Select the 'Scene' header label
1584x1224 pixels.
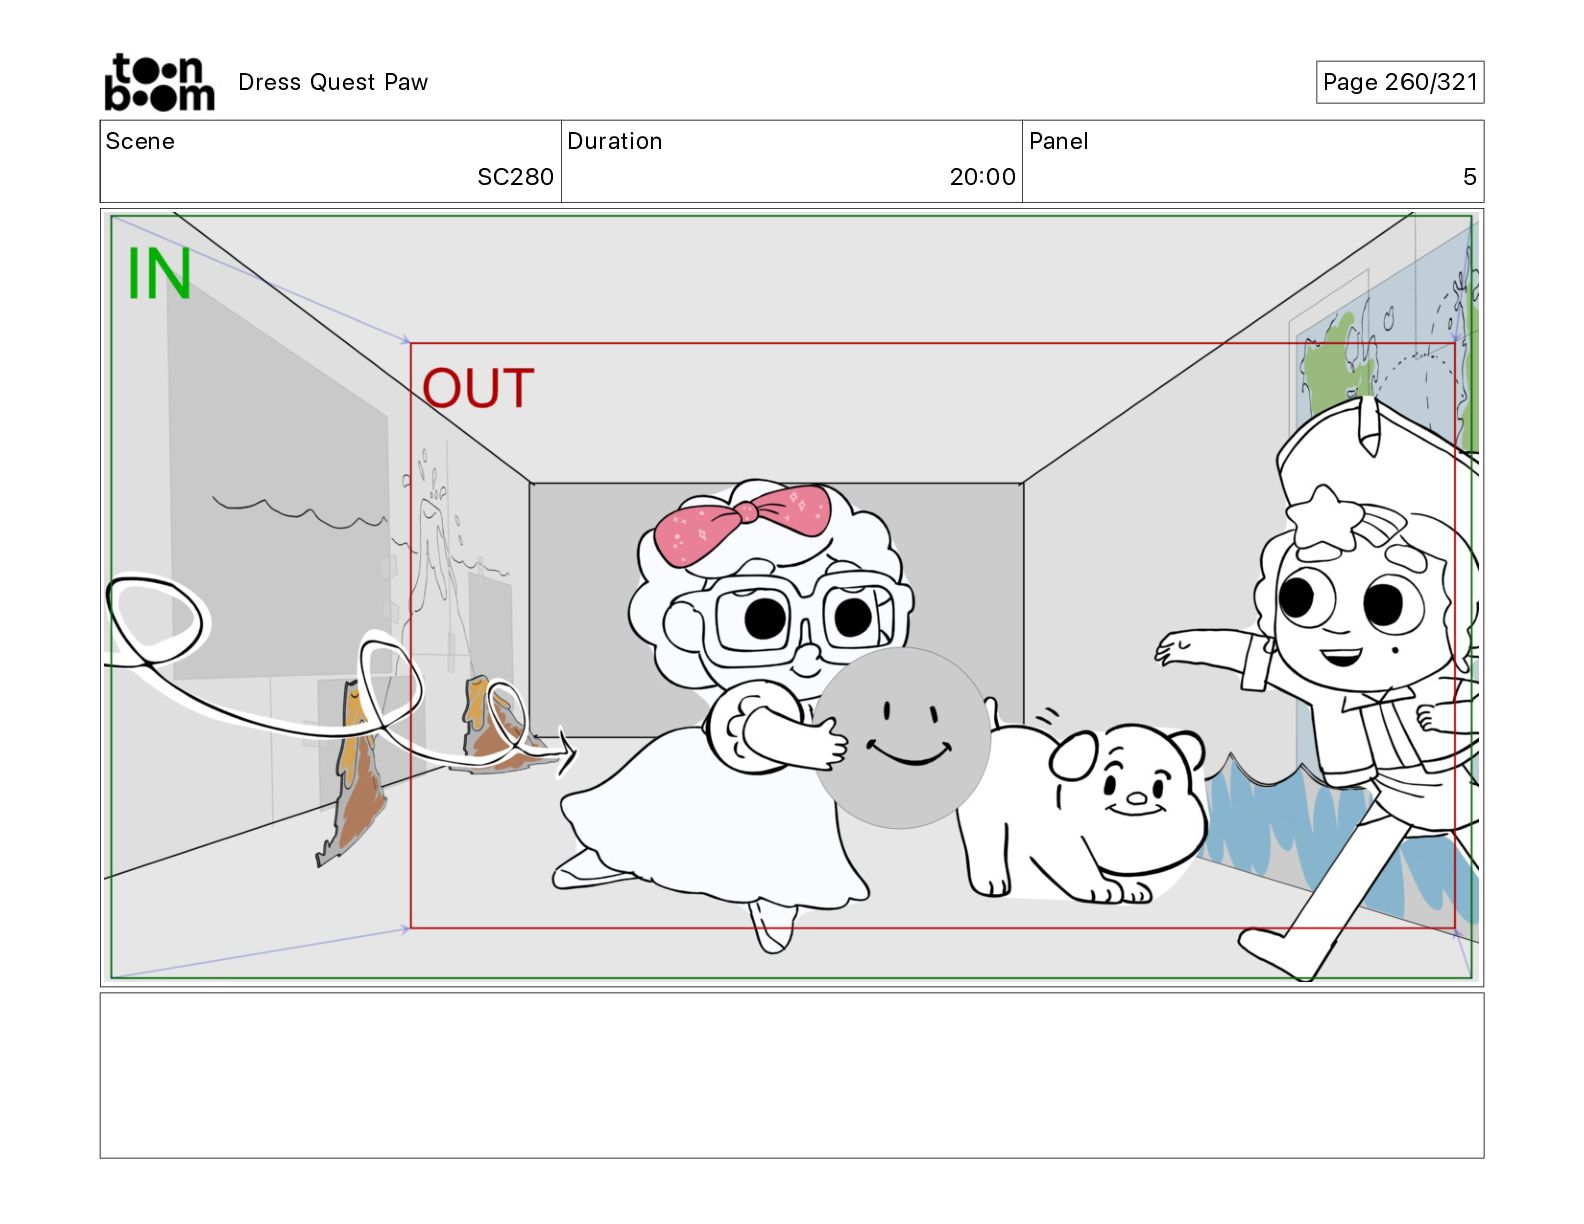pyautogui.click(x=140, y=141)
